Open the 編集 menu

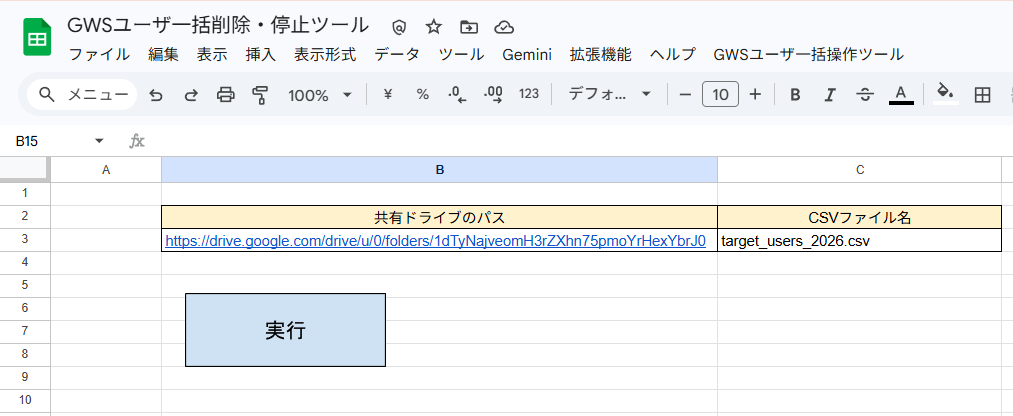(x=163, y=54)
